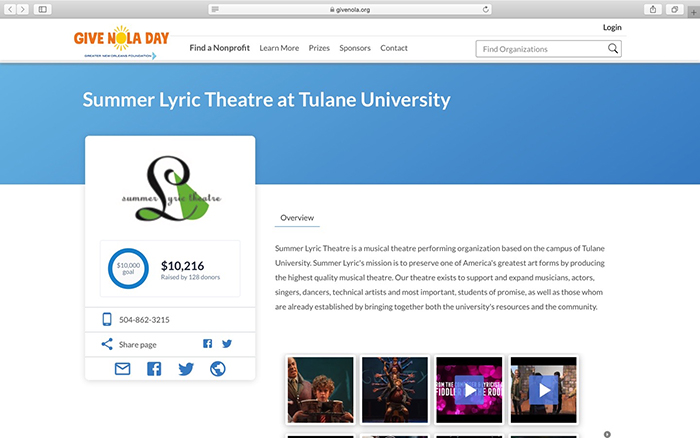Share on Facebook via small Share-row icon
The width and height of the screenshot is (700, 438).
coord(208,343)
